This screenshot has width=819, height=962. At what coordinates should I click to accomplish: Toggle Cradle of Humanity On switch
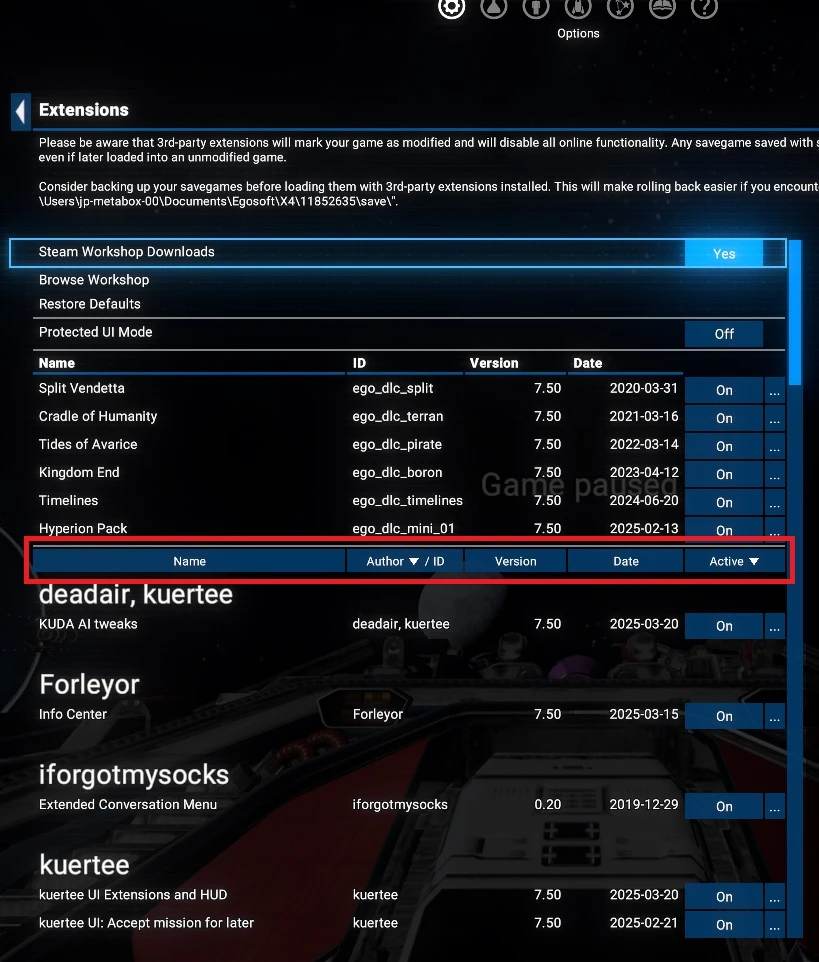click(724, 418)
